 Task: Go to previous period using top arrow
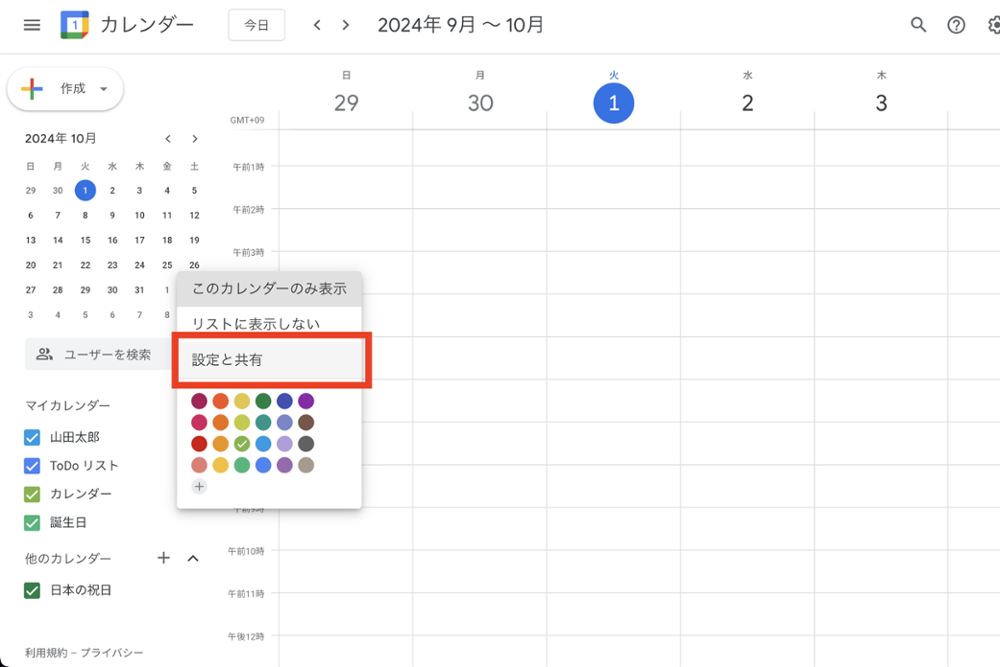coord(317,25)
